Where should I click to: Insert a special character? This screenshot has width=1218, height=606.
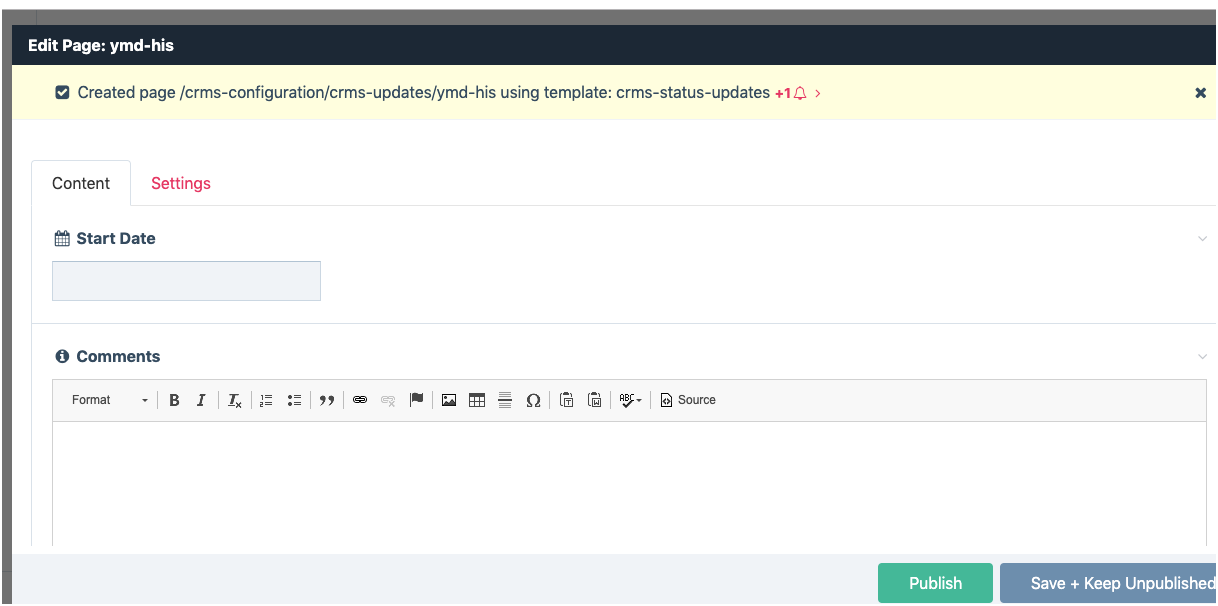(533, 400)
